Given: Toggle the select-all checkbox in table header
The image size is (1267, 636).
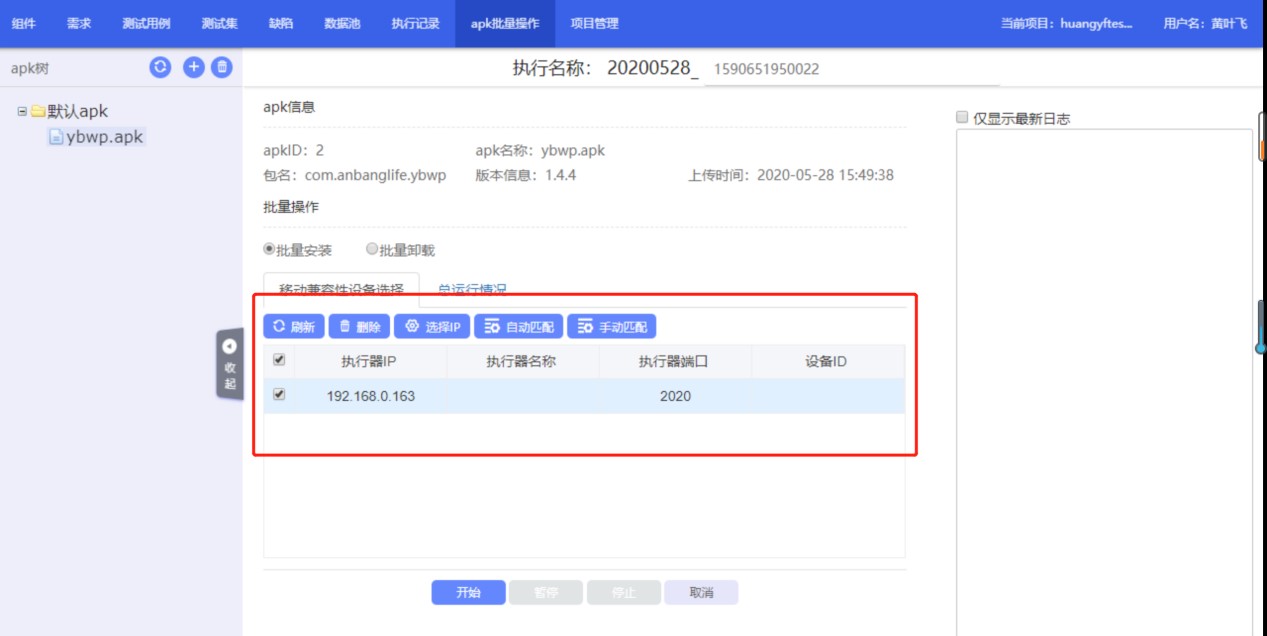Looking at the screenshot, I should (279, 360).
